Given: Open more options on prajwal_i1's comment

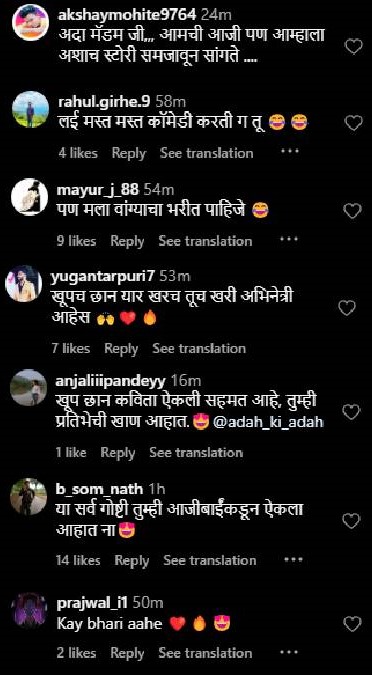Looking at the screenshot, I should pos(288,651).
